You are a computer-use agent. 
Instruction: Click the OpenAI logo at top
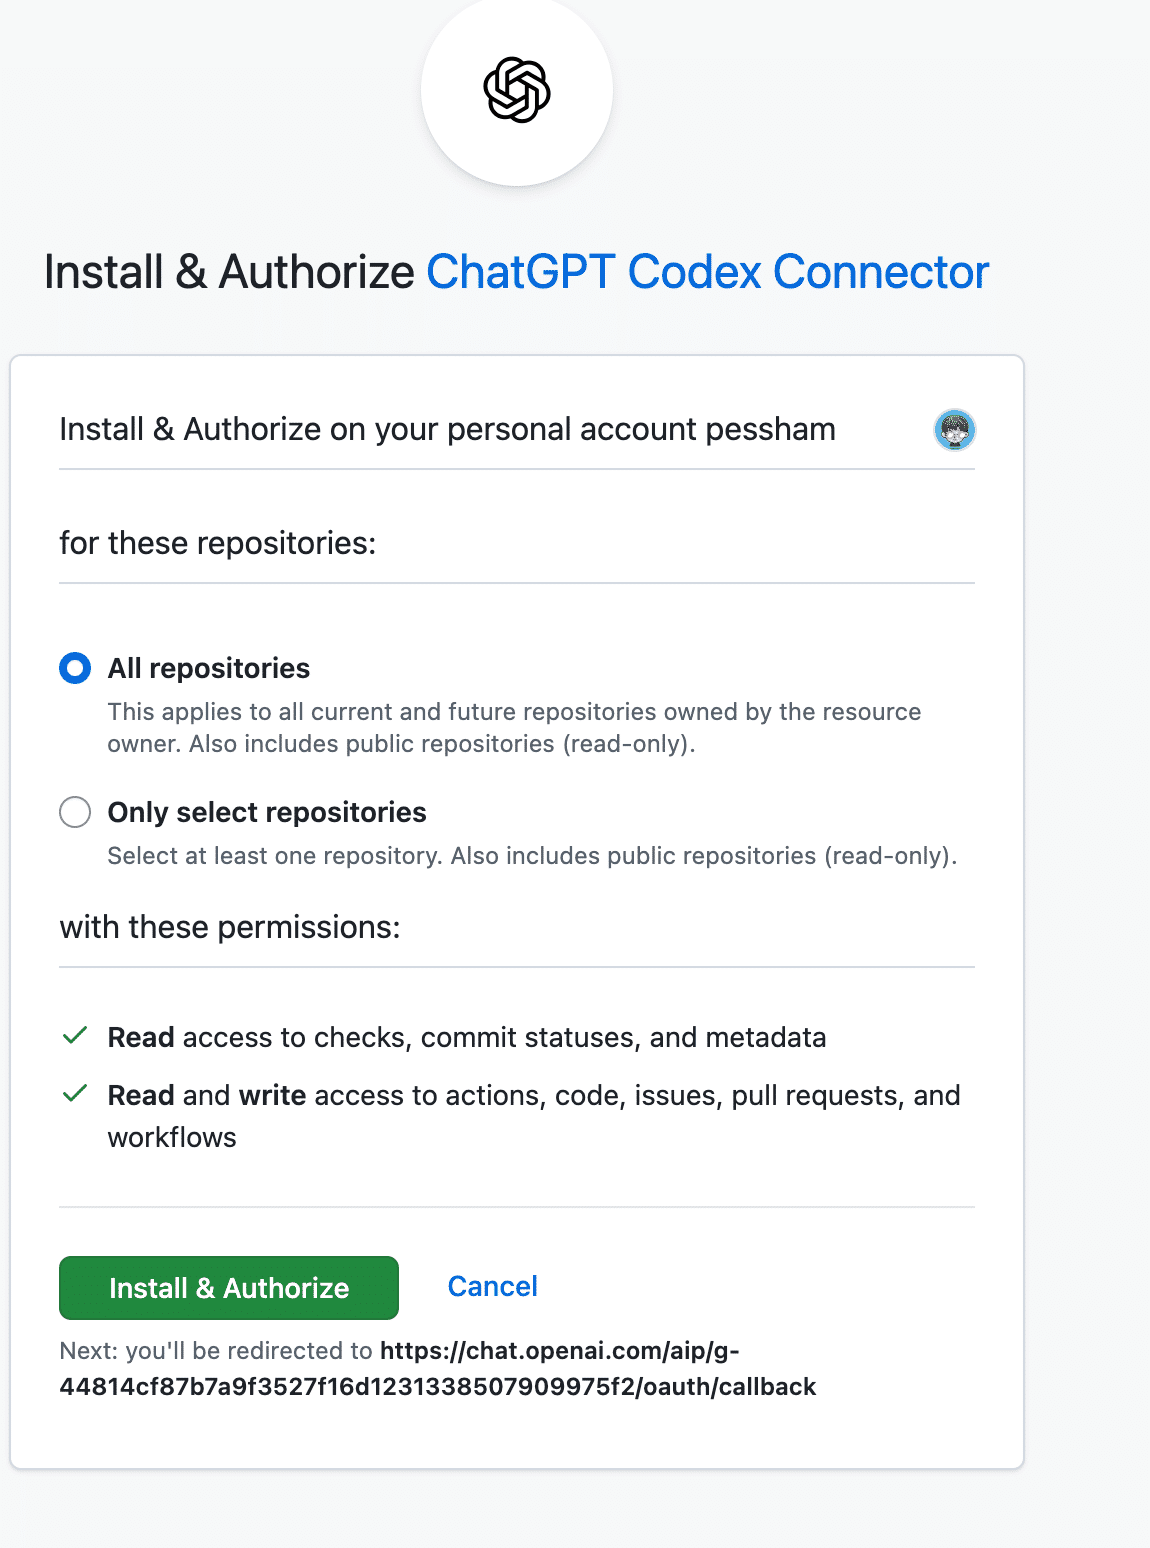click(x=517, y=90)
